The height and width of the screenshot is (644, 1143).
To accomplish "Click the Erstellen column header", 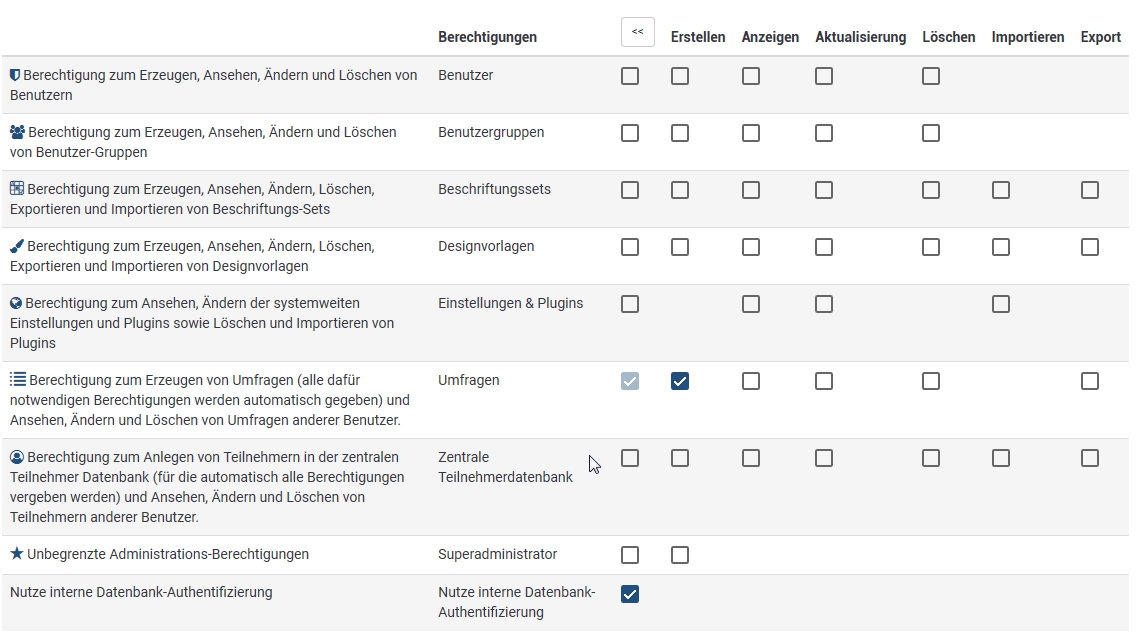I will [x=698, y=37].
